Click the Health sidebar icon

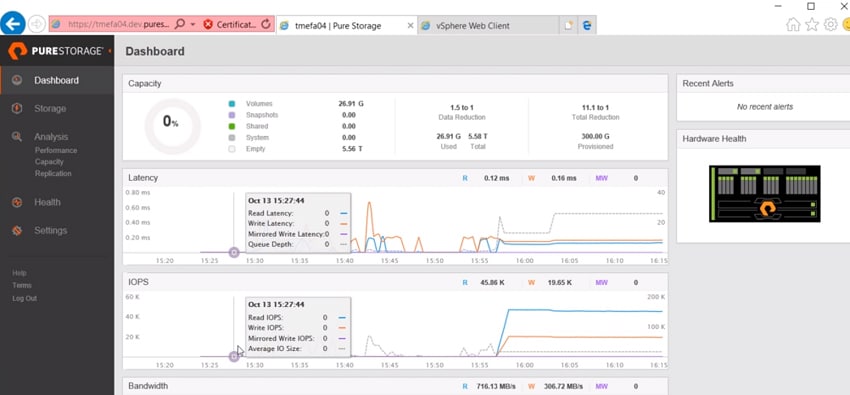(17, 202)
